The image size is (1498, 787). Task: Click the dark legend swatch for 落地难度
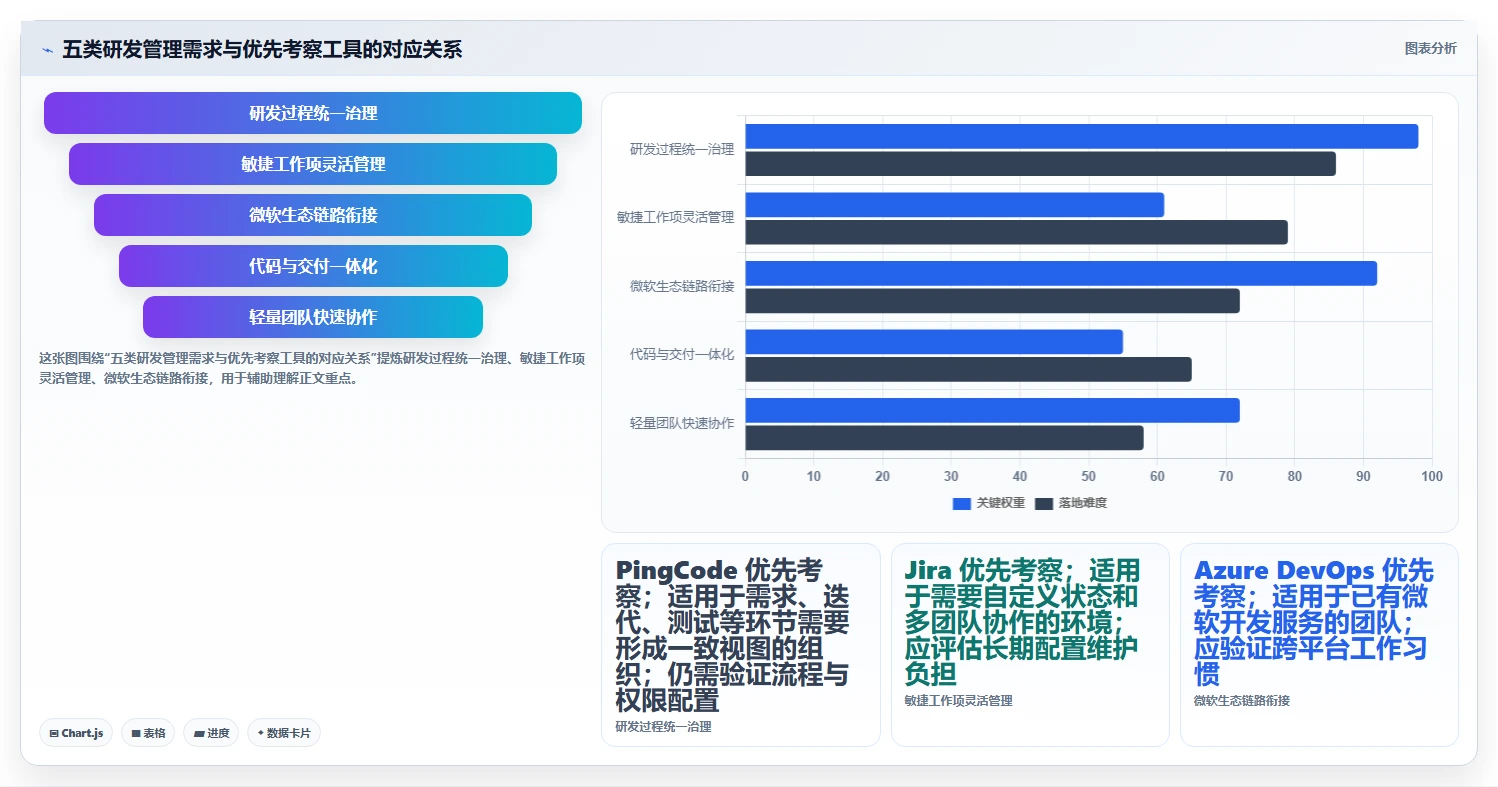1044,503
